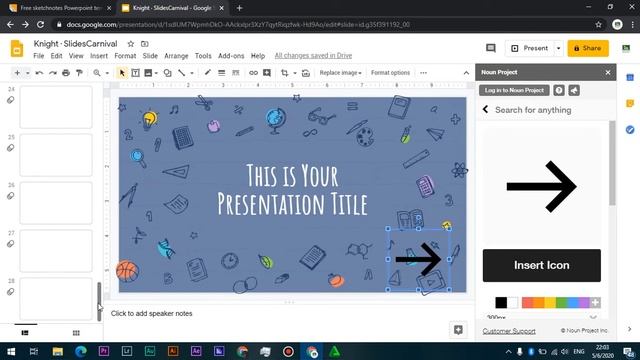Open border weight options
640x360 pixels.
tap(221, 73)
